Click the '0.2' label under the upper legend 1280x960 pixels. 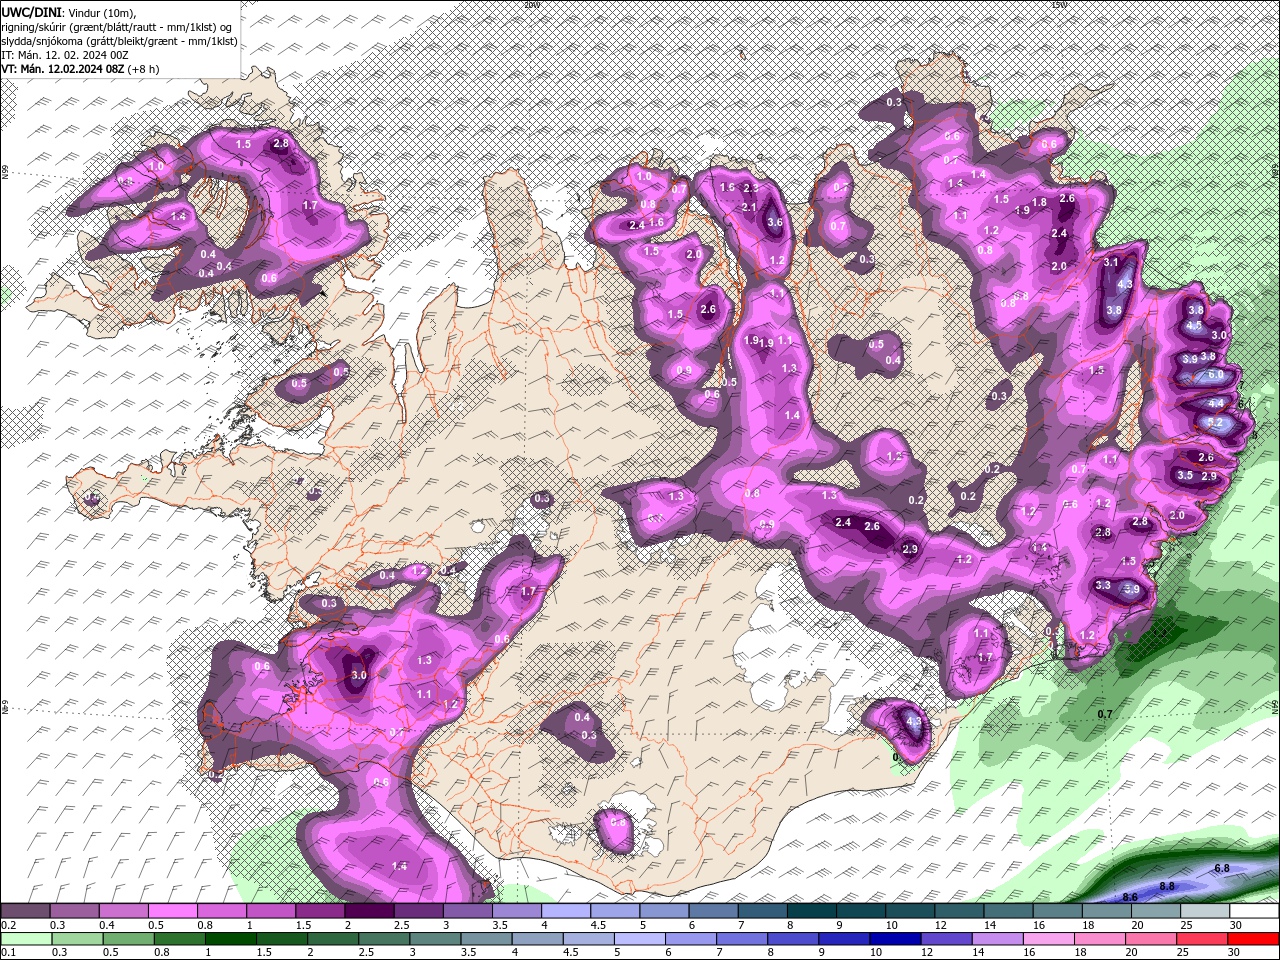(x=8, y=925)
